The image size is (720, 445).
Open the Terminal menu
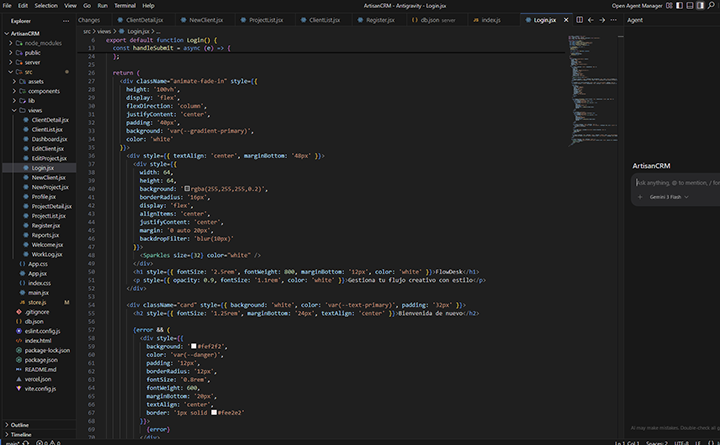click(125, 6)
